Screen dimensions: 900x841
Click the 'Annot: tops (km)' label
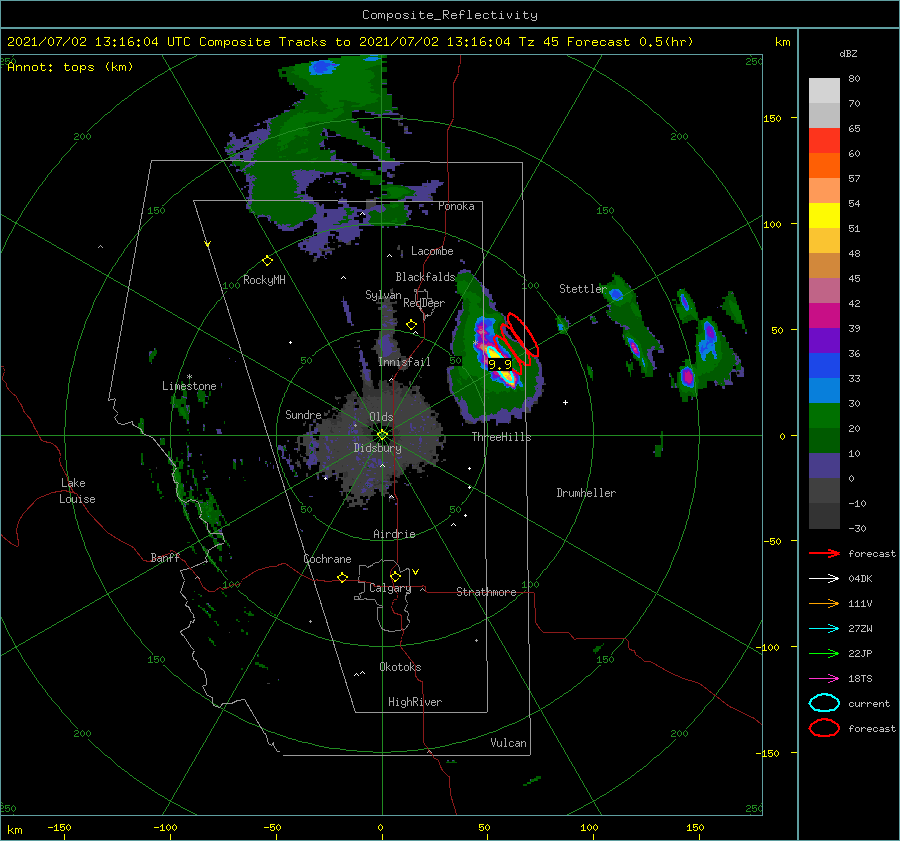coord(70,67)
